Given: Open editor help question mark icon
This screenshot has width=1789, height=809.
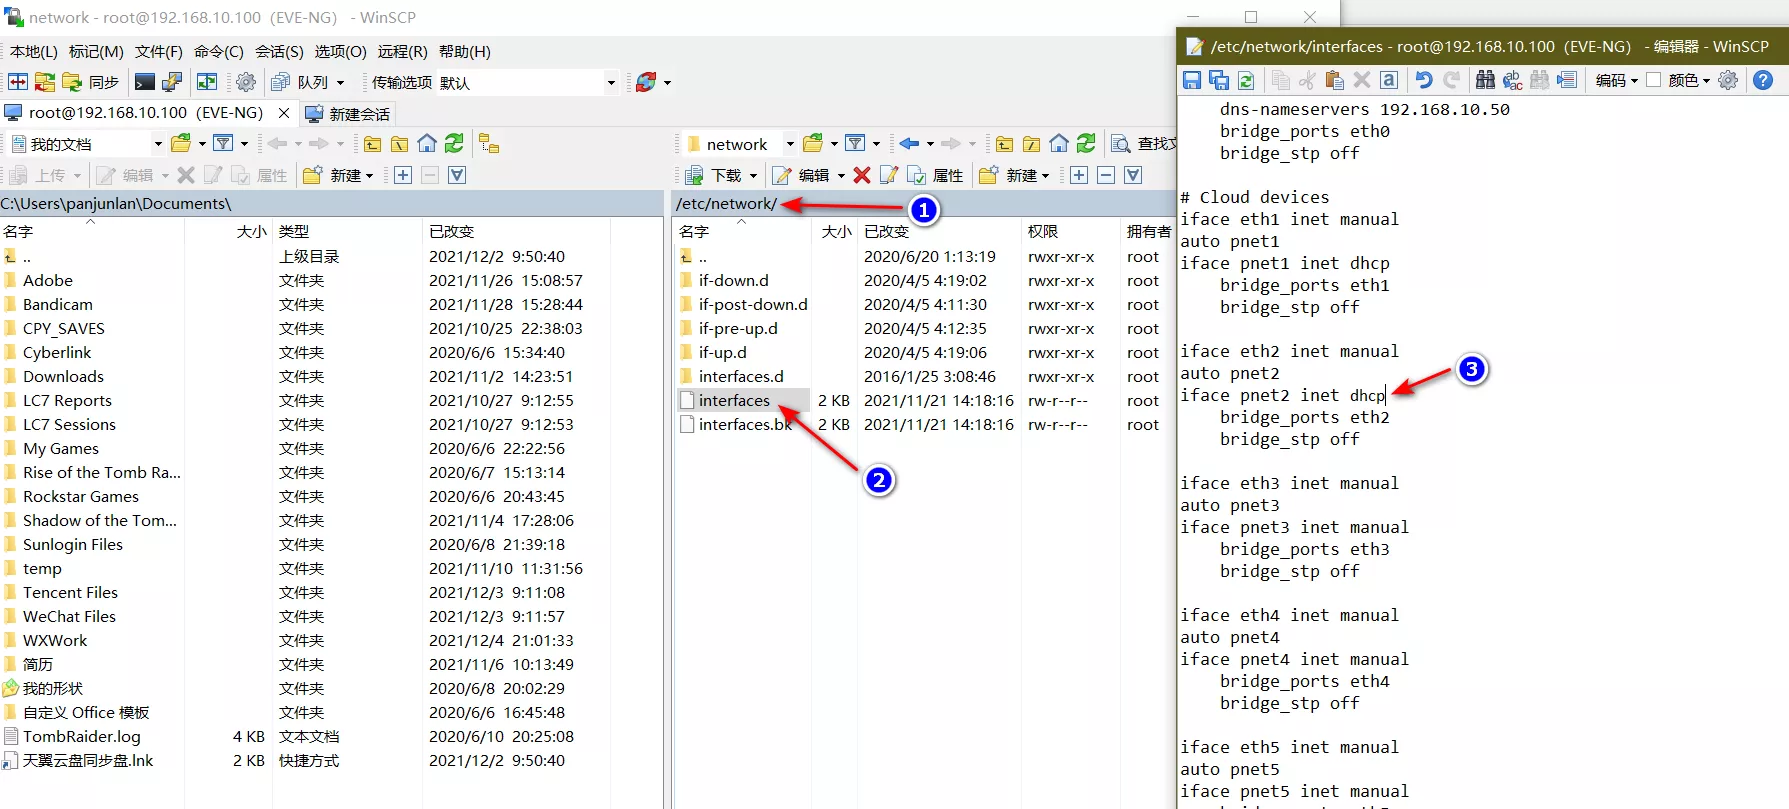Looking at the screenshot, I should coord(1763,81).
